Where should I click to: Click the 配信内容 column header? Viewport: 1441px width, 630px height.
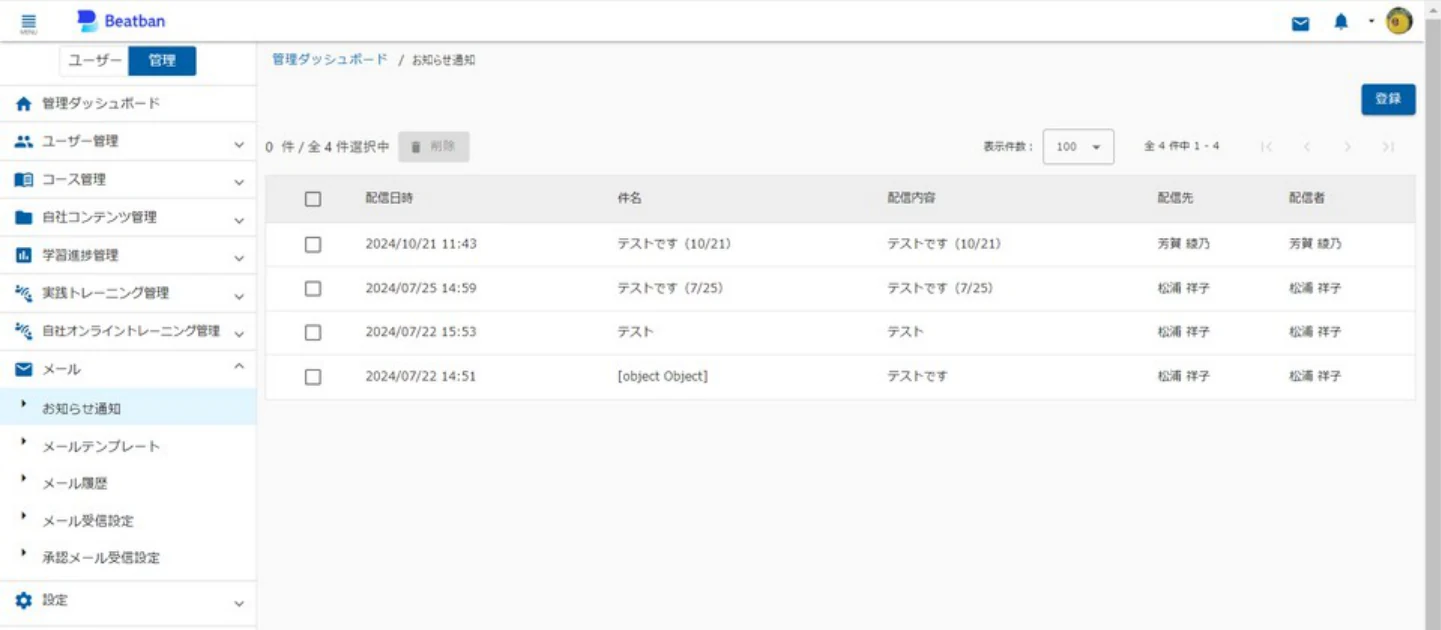click(911, 199)
